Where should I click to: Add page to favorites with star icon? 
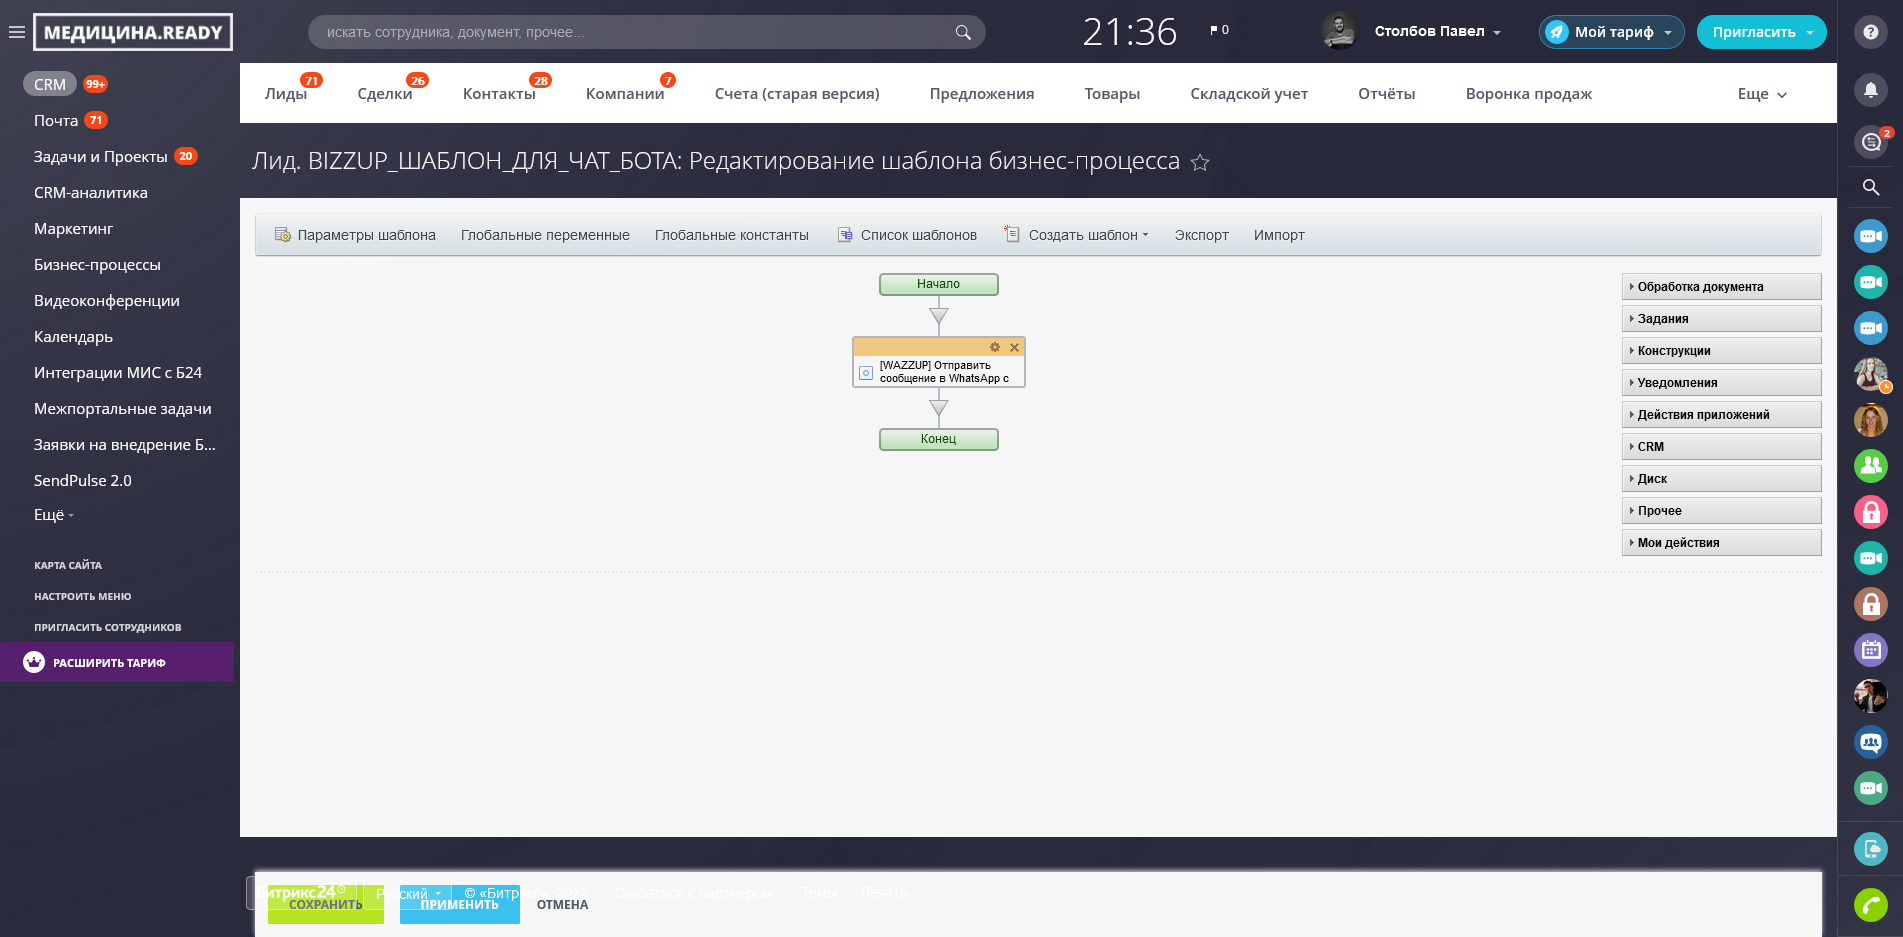pos(1200,163)
